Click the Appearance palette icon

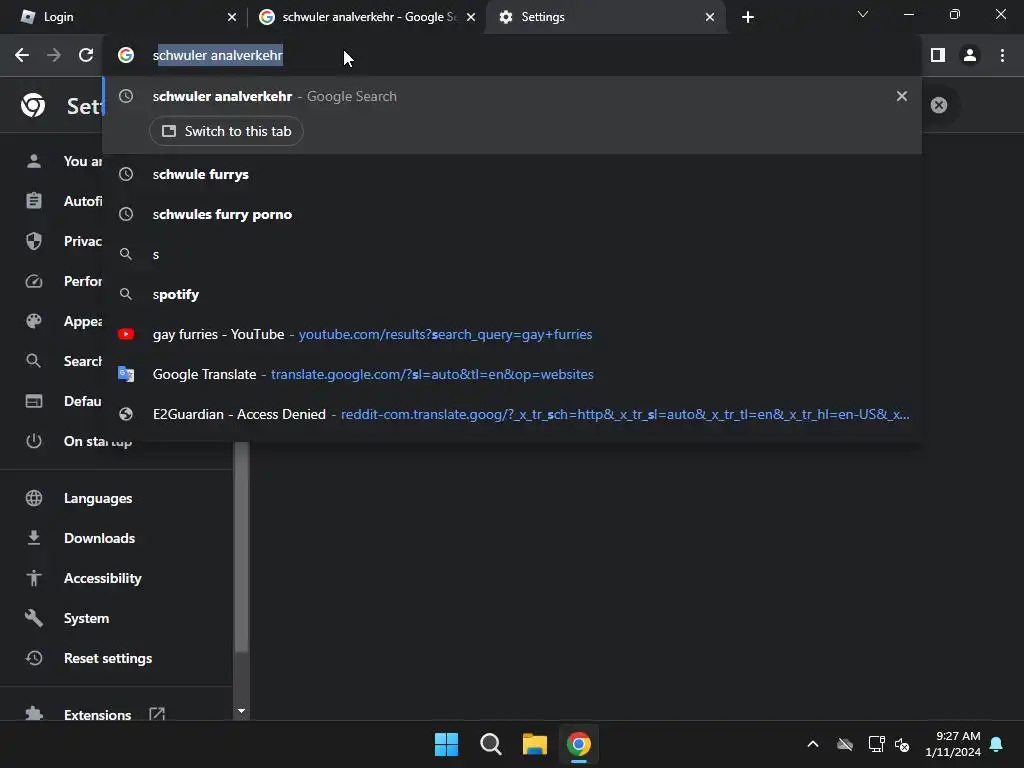(34, 321)
